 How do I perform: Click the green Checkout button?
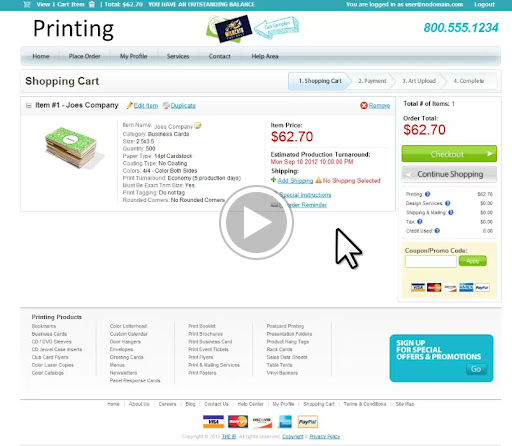point(449,154)
